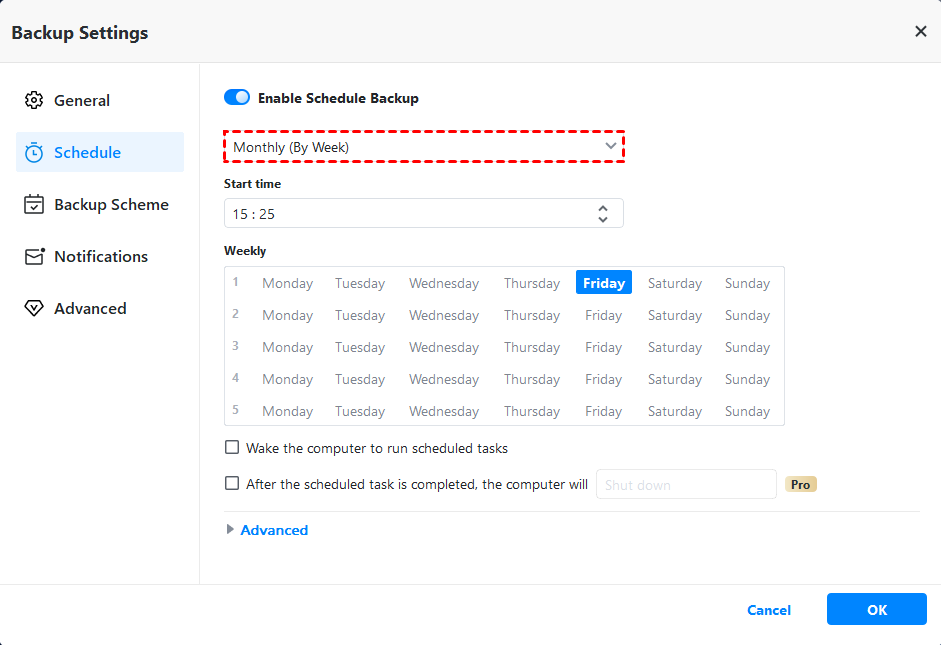
Task: Click the Schedule clock icon
Action: [34, 153]
